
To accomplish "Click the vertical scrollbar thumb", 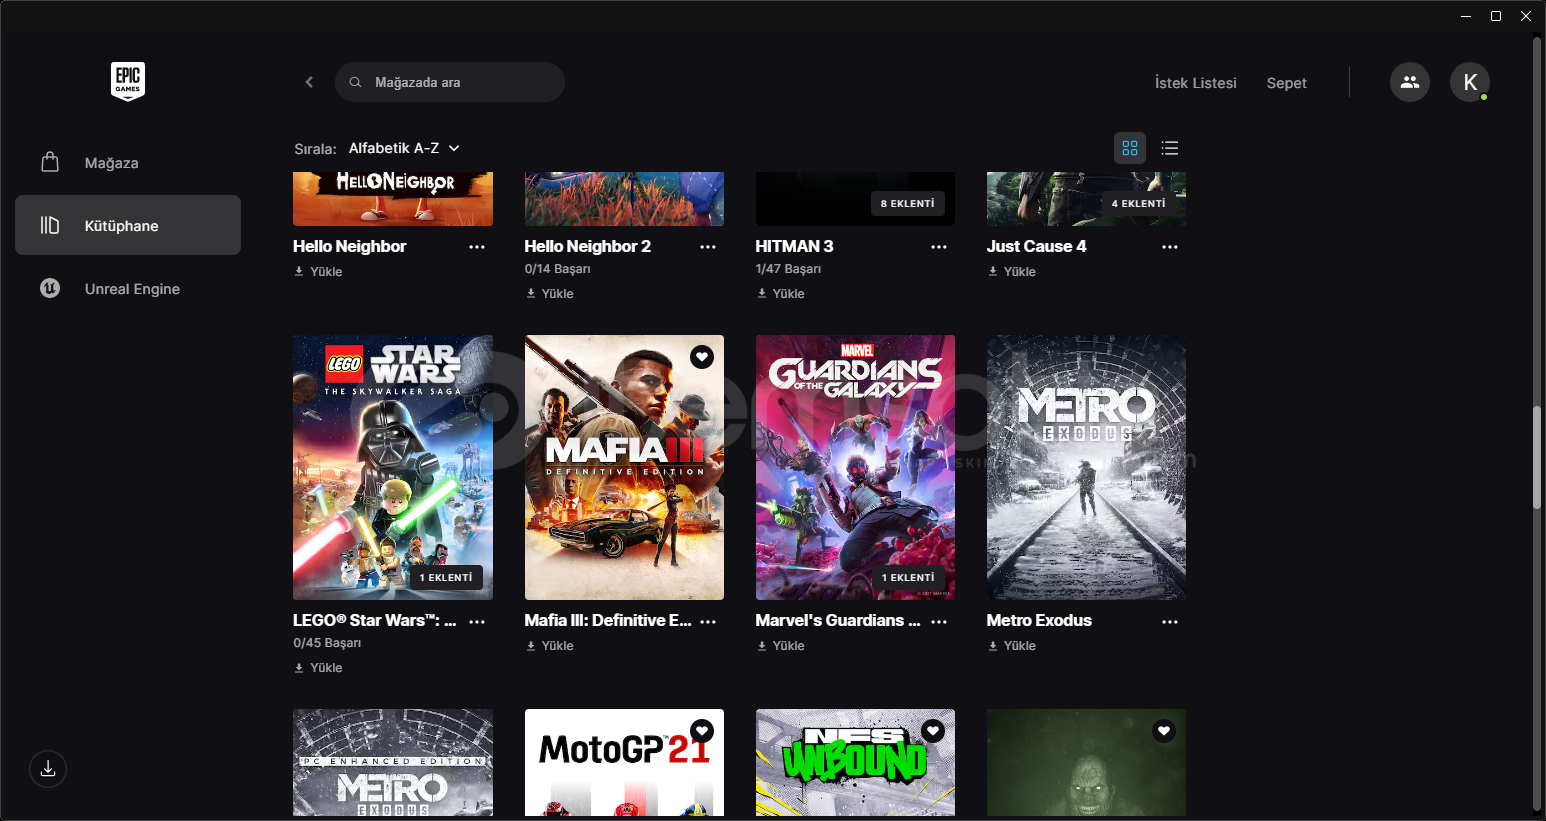I will pyautogui.click(x=1537, y=458).
